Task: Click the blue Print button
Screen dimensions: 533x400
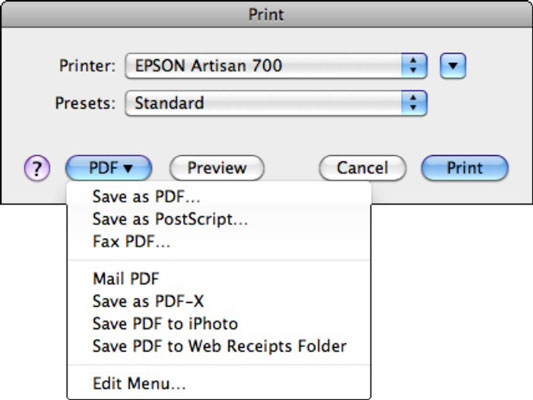Action: 465,168
